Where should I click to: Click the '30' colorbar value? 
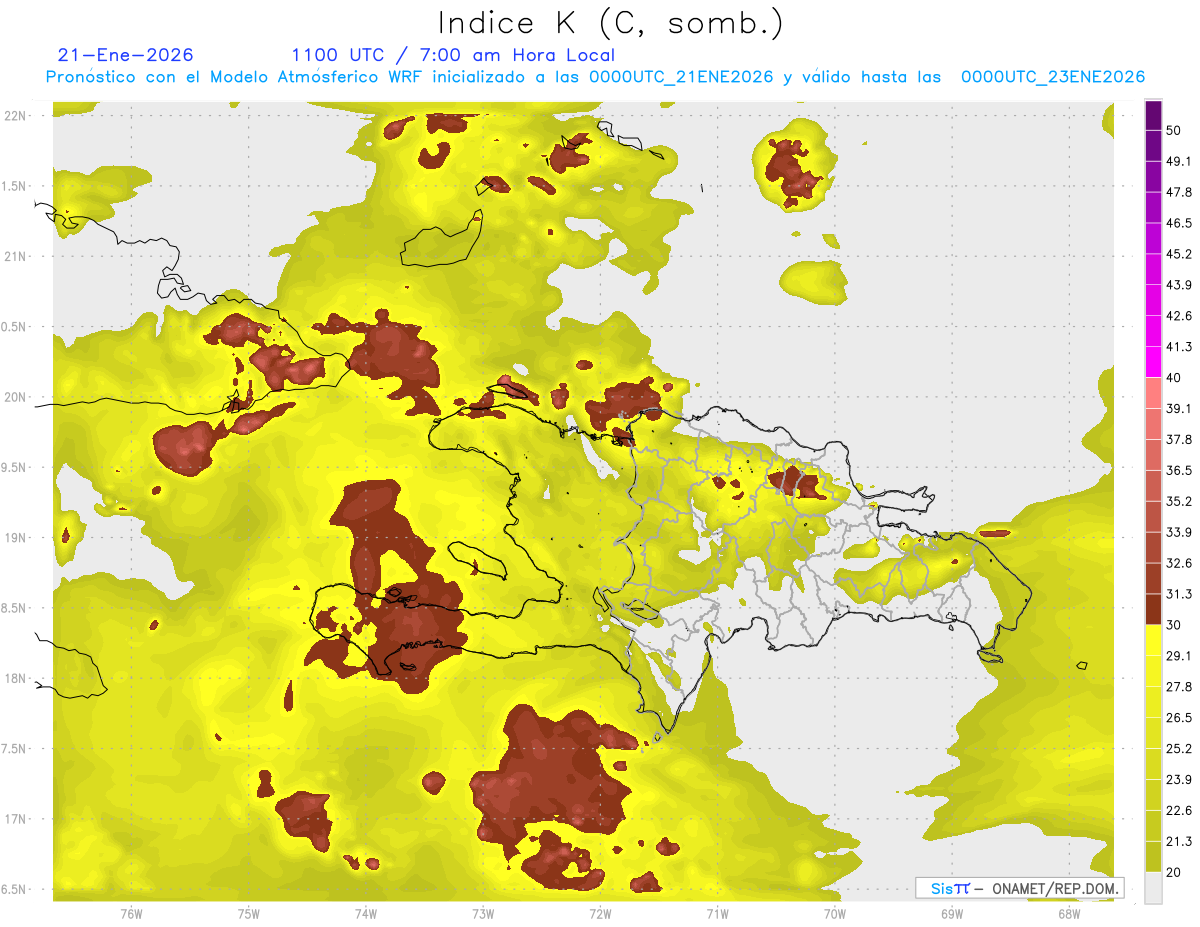1174,625
